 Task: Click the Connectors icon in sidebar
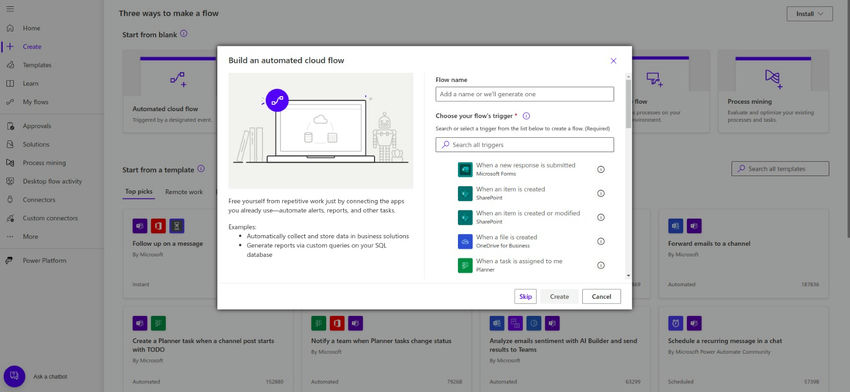(x=10, y=200)
